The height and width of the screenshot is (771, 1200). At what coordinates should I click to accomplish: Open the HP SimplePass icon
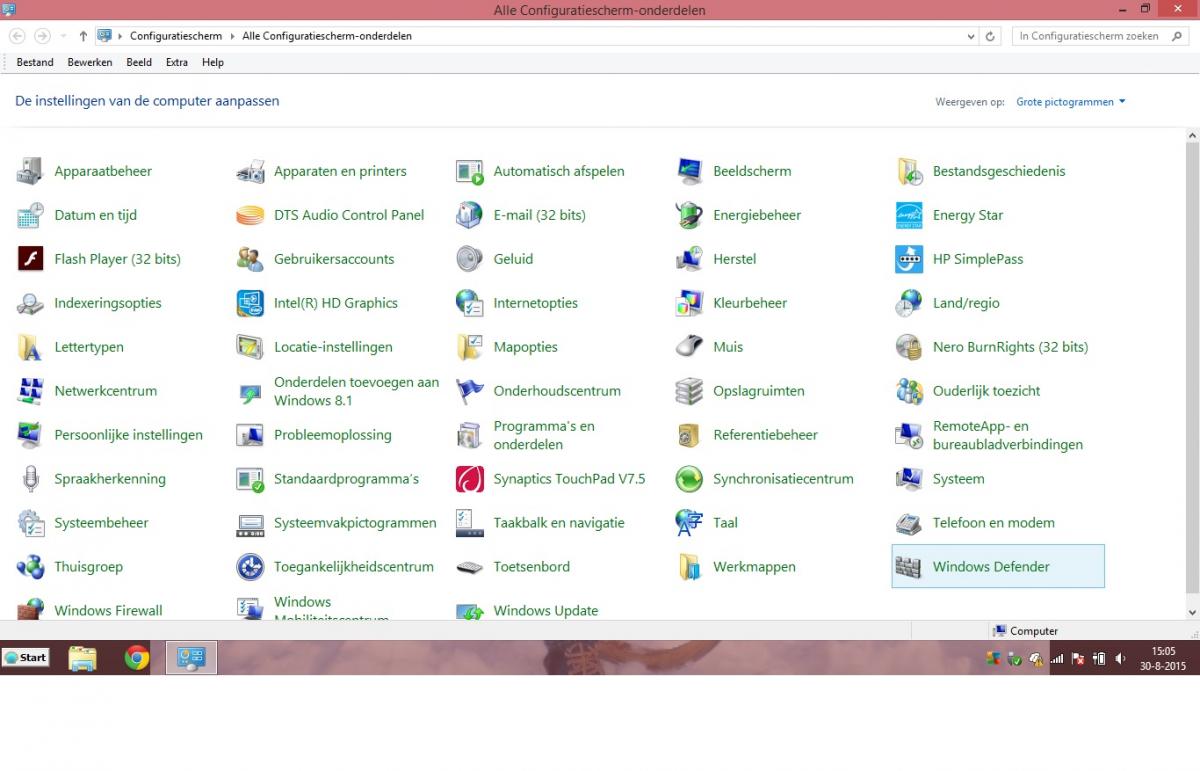click(909, 259)
